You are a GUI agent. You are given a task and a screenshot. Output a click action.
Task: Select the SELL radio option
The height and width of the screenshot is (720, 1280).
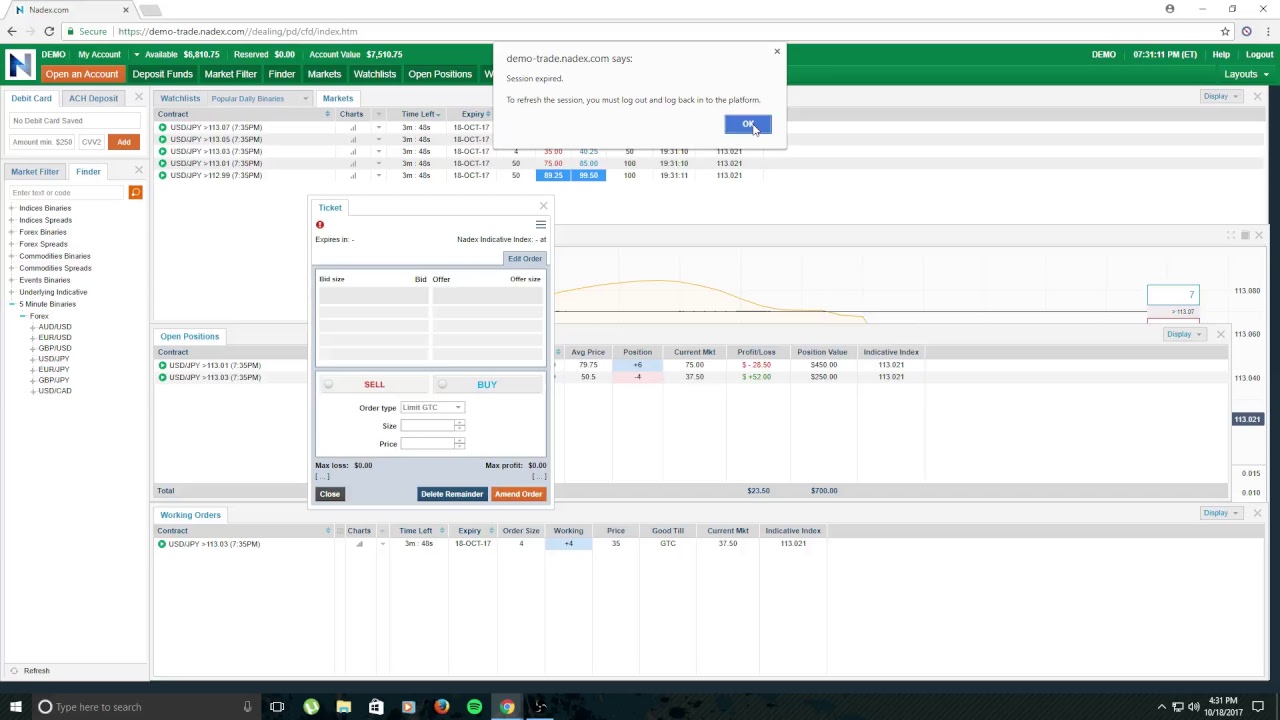328,384
